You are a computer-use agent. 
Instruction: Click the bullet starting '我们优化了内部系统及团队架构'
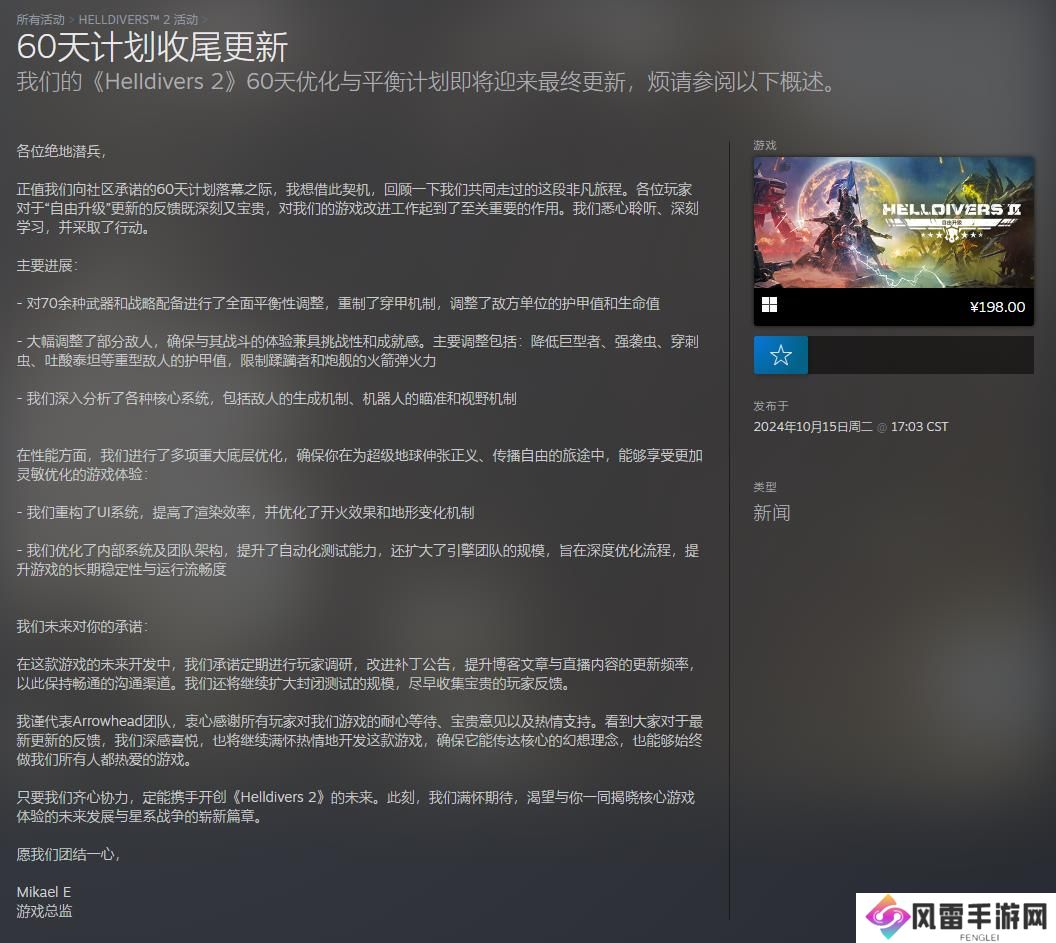pyautogui.click(x=358, y=560)
